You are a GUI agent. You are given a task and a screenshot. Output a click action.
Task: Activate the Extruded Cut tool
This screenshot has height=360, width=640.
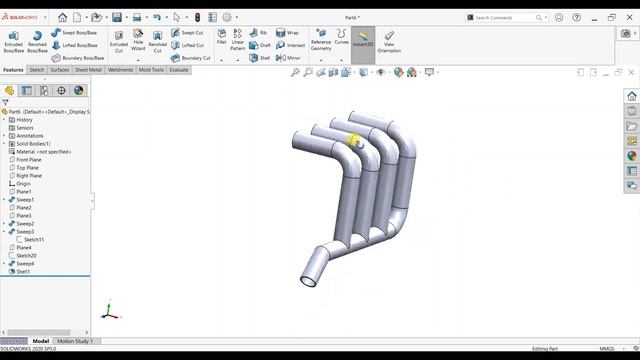[x=119, y=42]
